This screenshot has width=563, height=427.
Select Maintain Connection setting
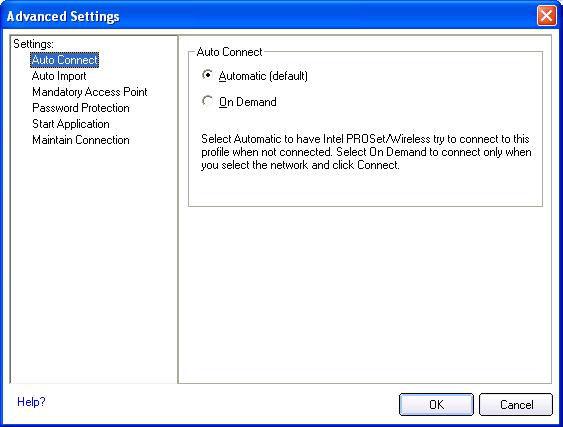(81, 140)
